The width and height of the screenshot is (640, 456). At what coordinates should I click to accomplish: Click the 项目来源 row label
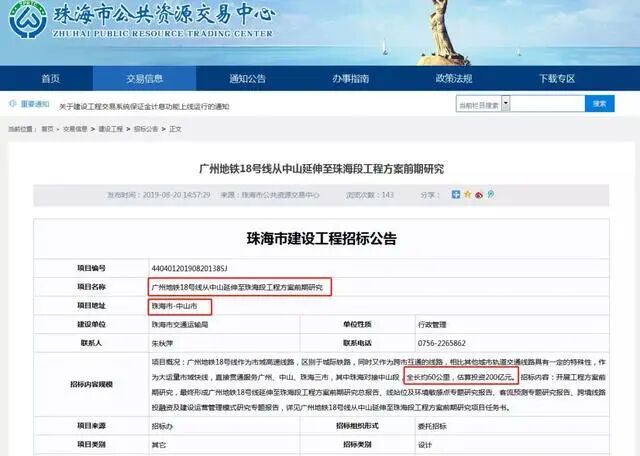(91, 426)
